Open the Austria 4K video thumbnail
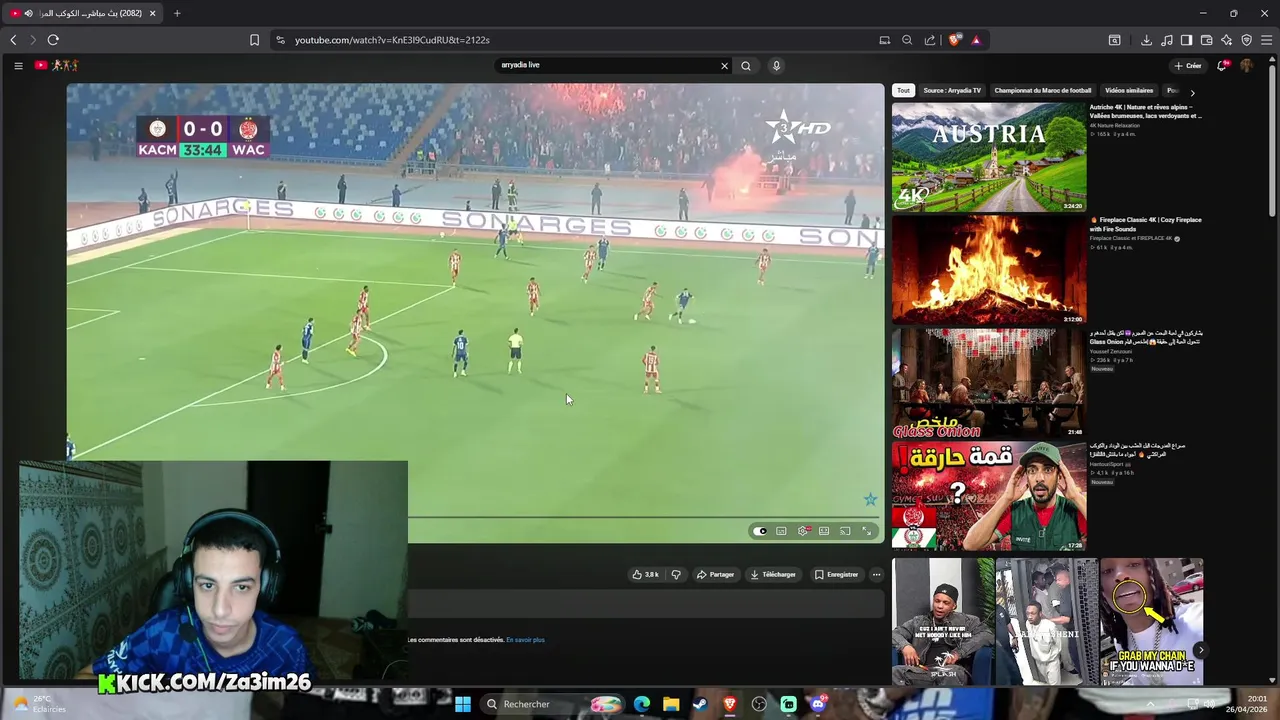 point(989,157)
